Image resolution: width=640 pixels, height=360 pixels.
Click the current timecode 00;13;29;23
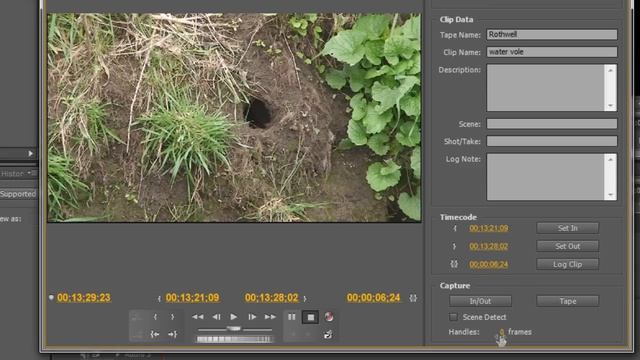tap(84, 298)
